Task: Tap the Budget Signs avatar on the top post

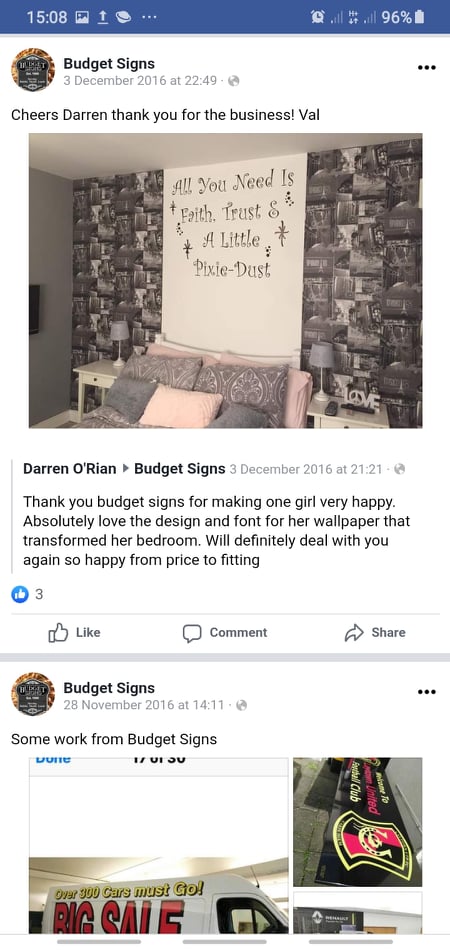Action: tap(33, 70)
